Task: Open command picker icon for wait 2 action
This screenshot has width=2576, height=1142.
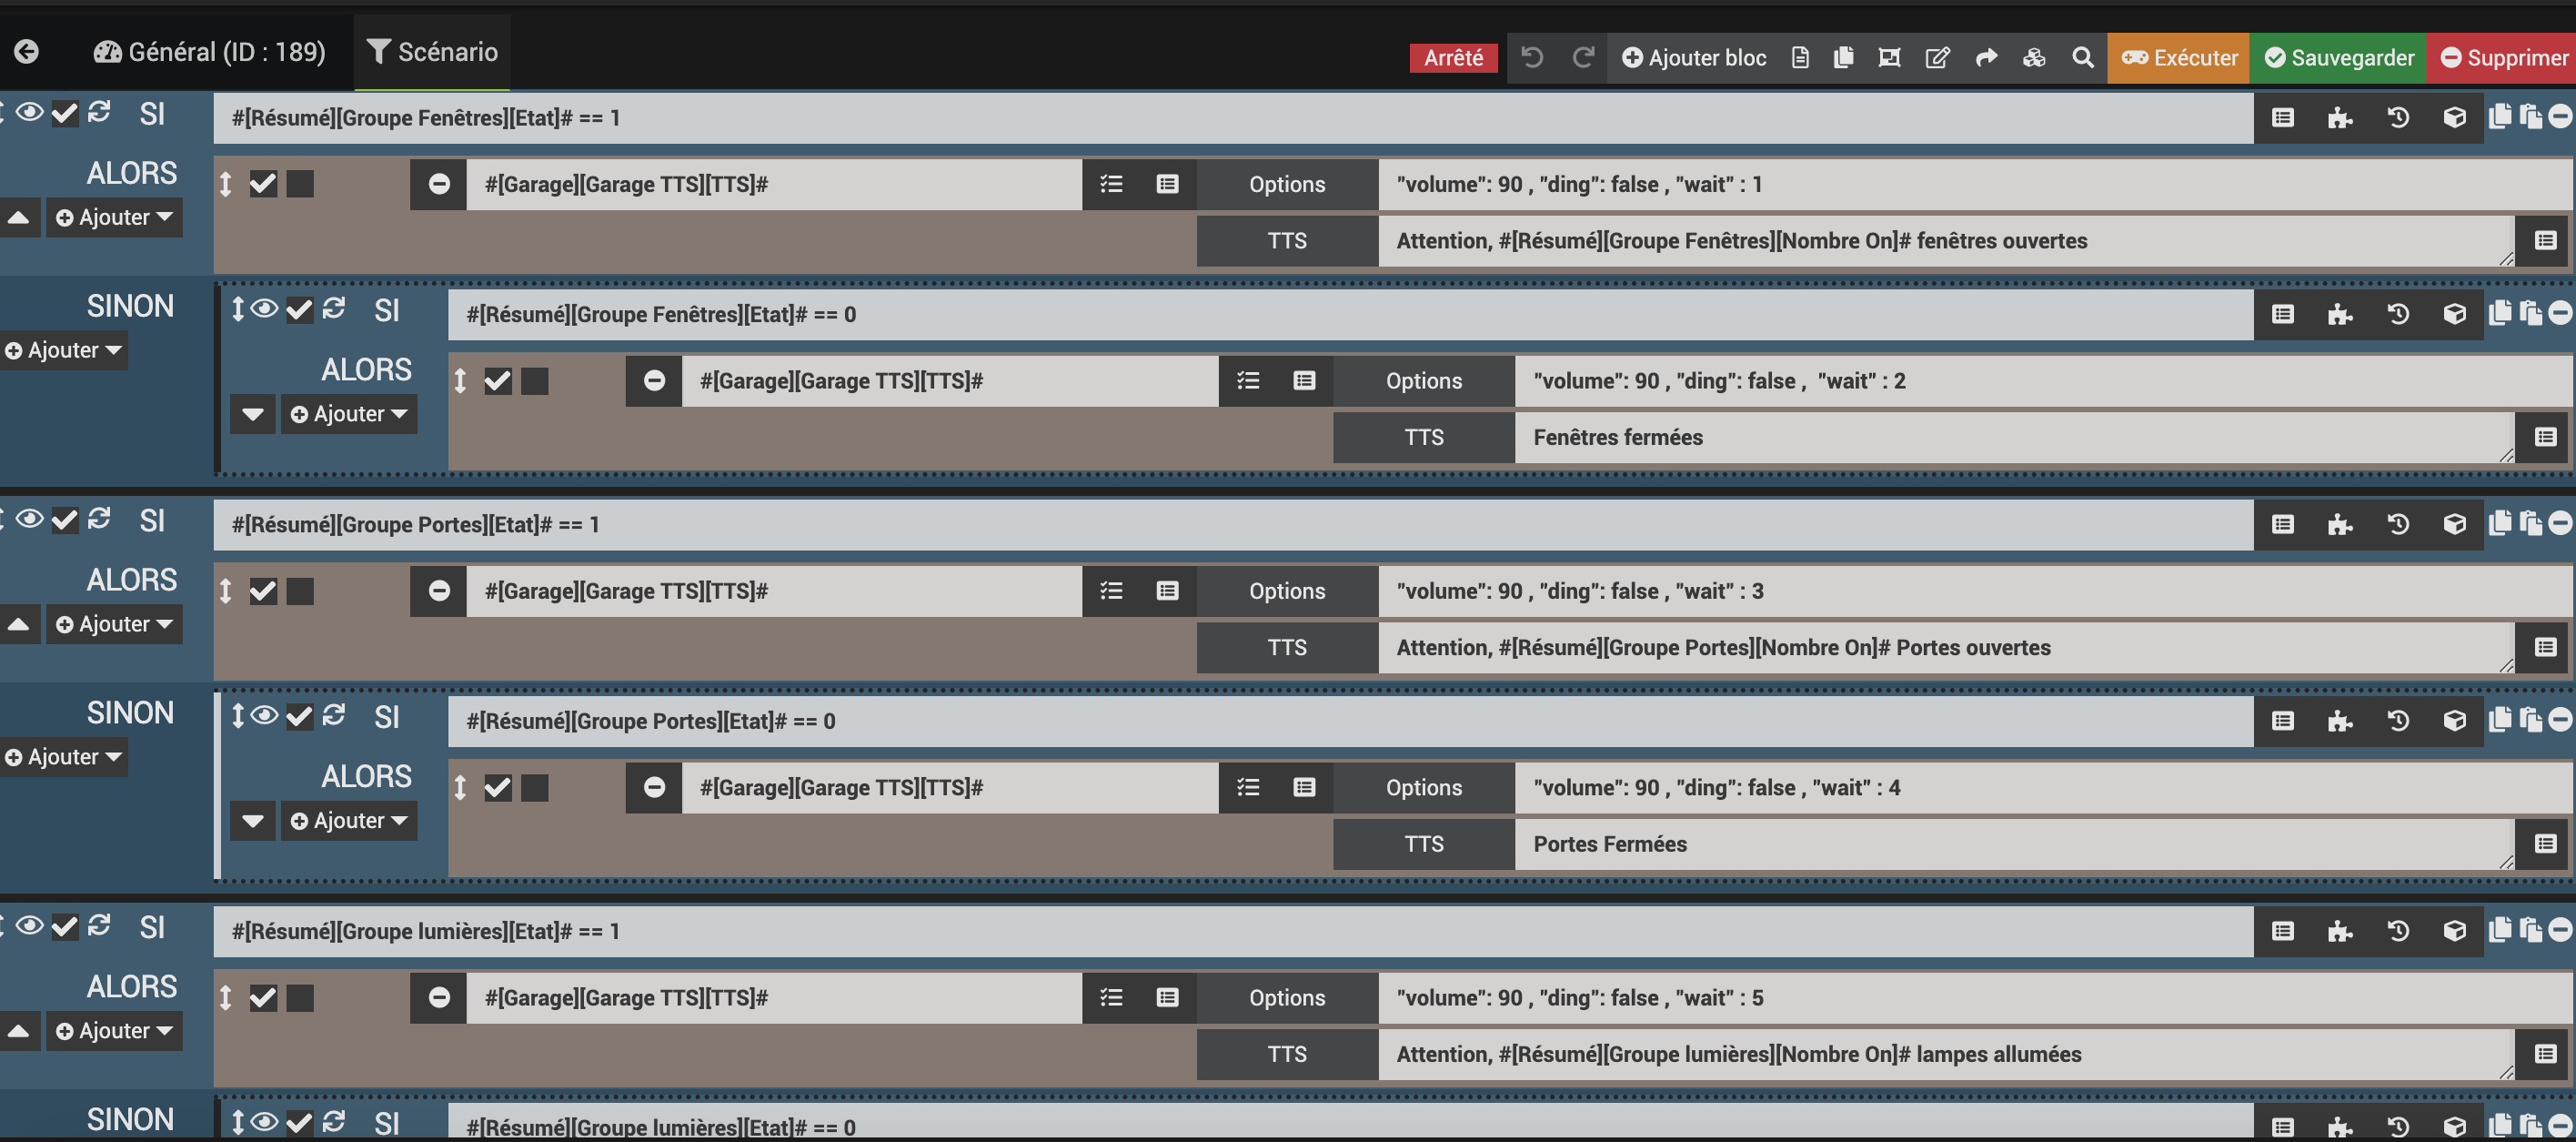Action: point(1304,381)
